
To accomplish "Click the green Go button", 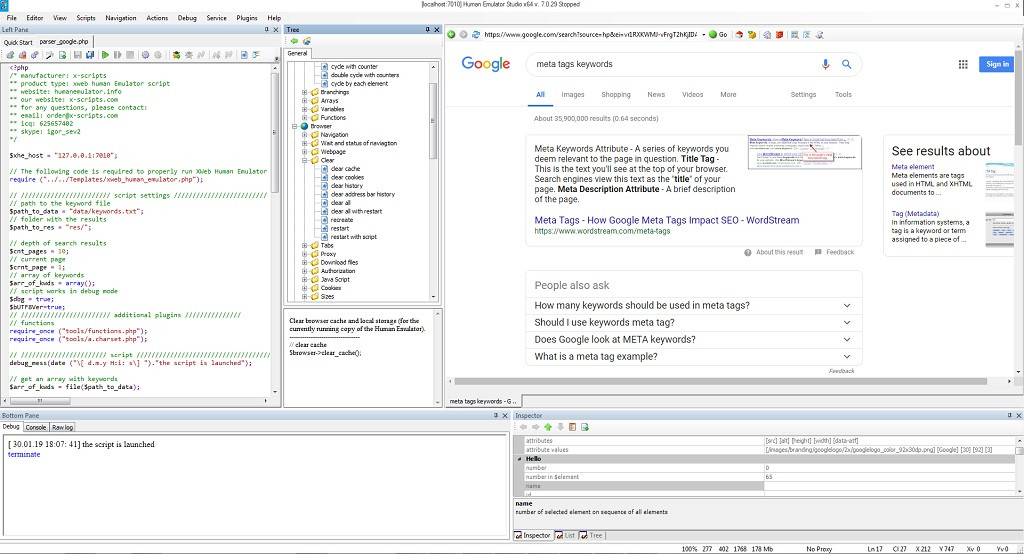I will tap(718, 35).
